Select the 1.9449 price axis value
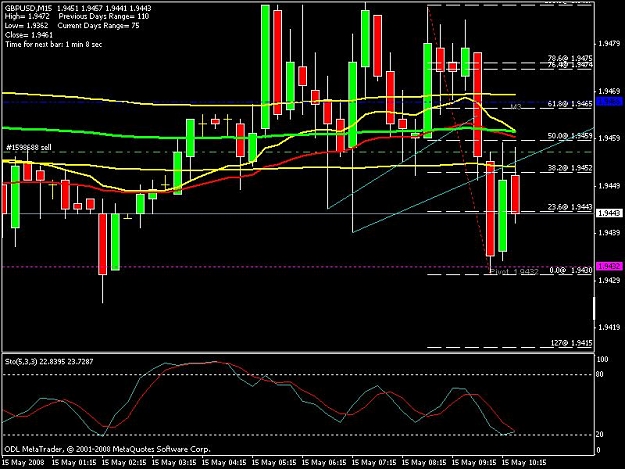 (609, 186)
